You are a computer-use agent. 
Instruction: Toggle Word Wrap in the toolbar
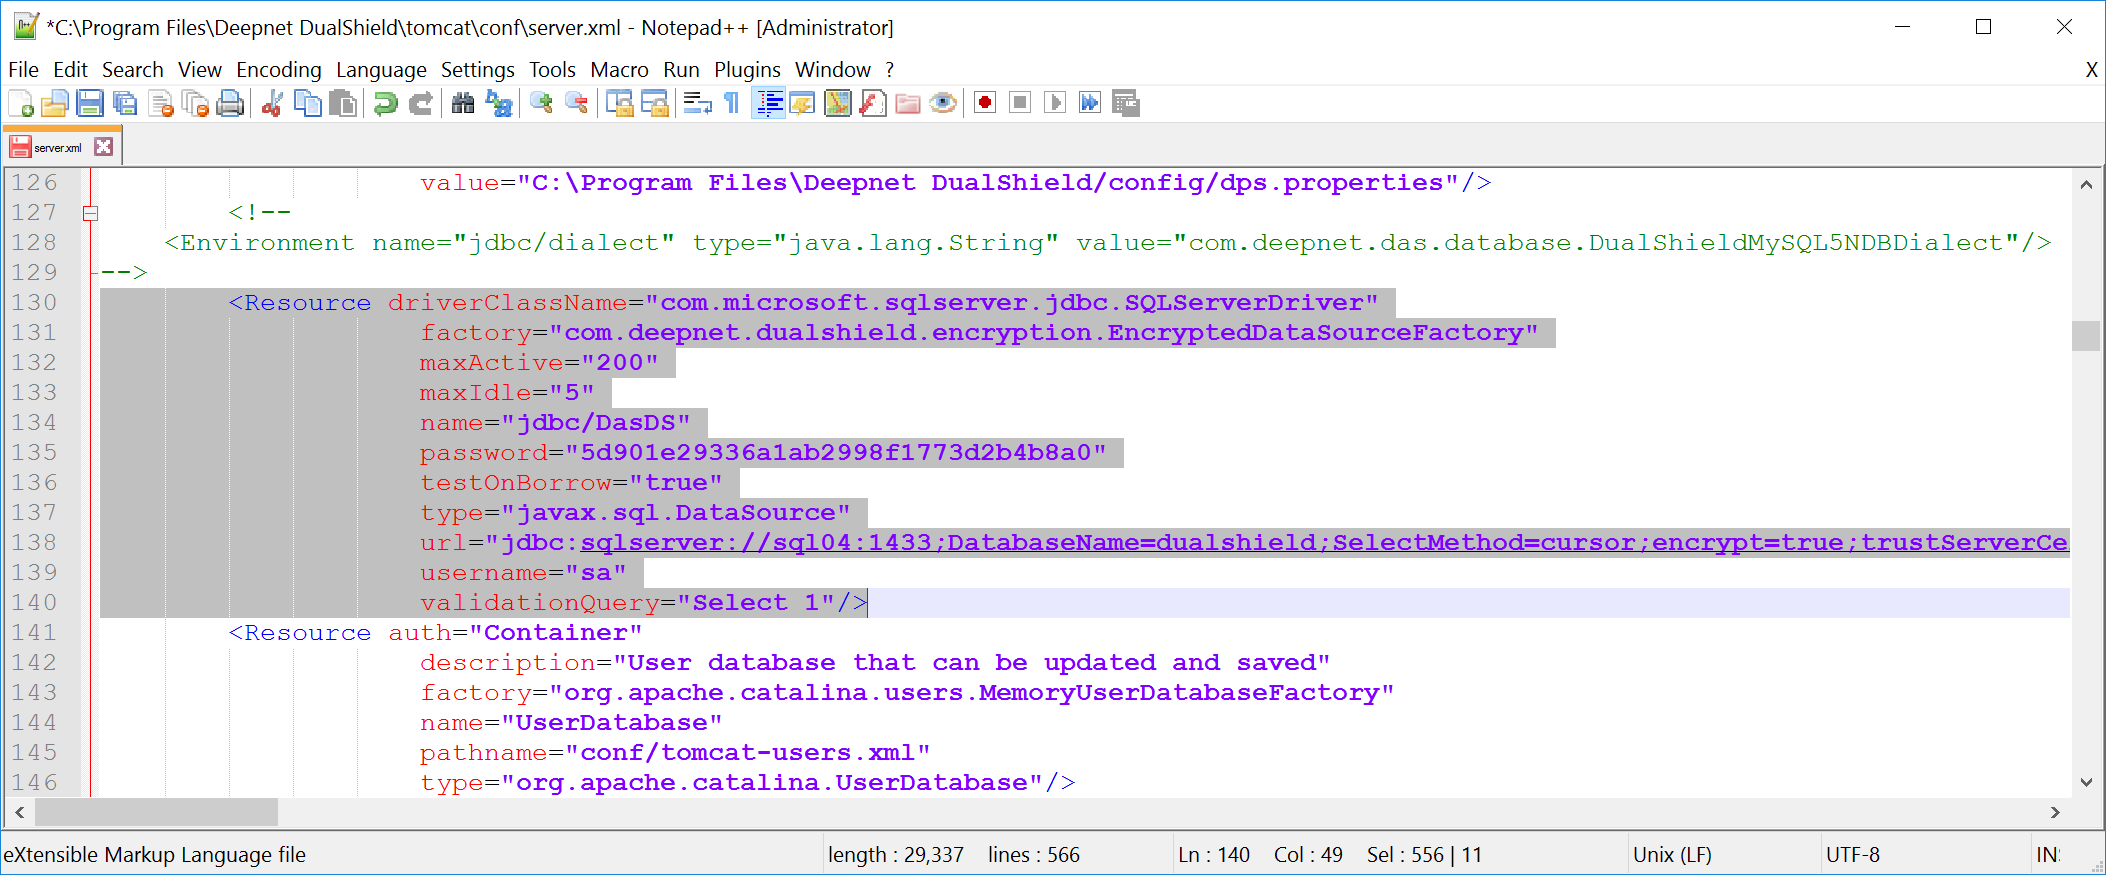[697, 103]
